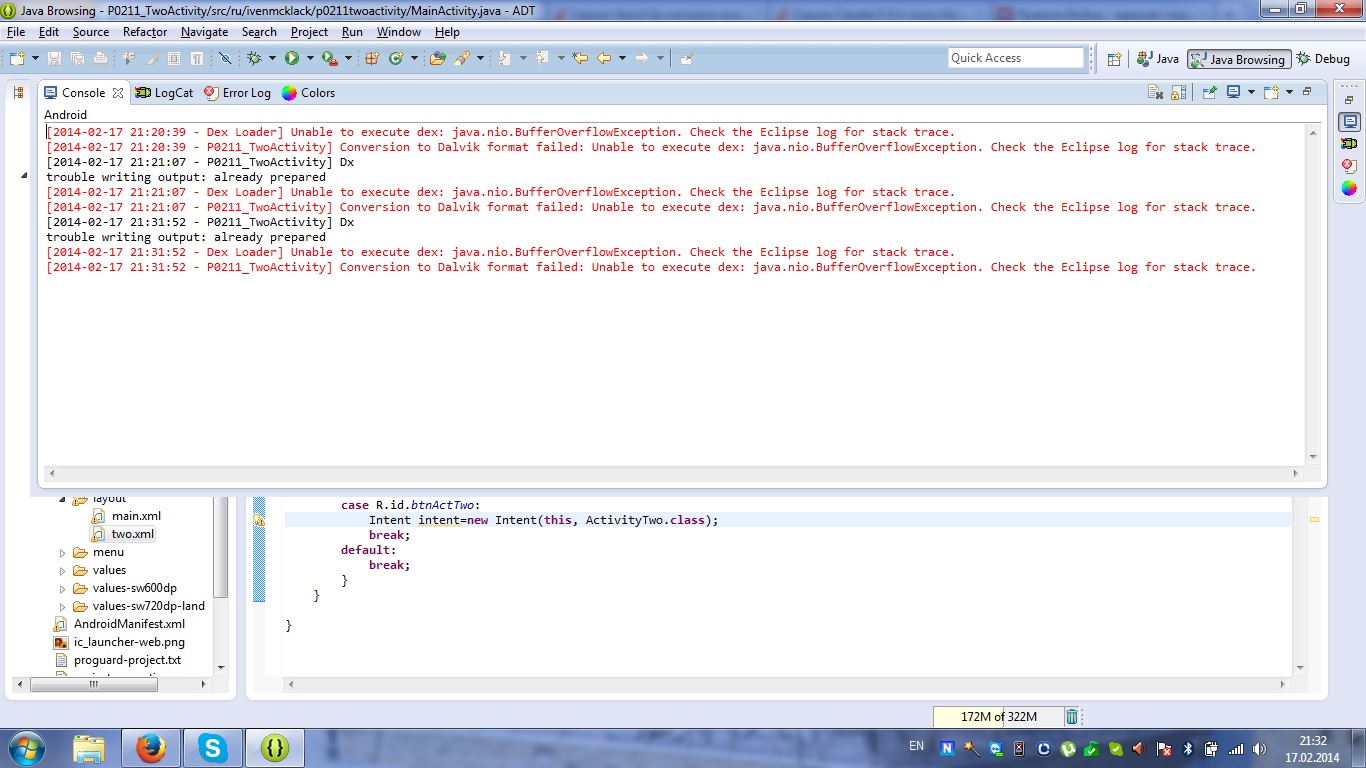The width and height of the screenshot is (1366, 768).
Task: Open Skype from the taskbar
Action: 213,748
